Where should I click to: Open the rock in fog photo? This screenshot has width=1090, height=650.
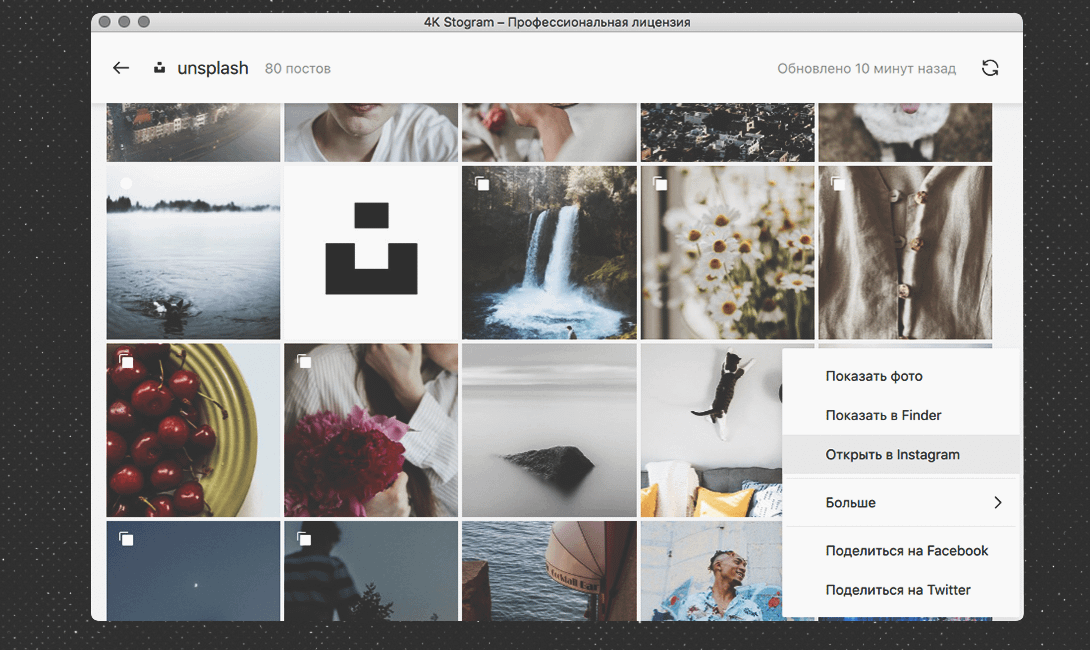click(x=549, y=430)
